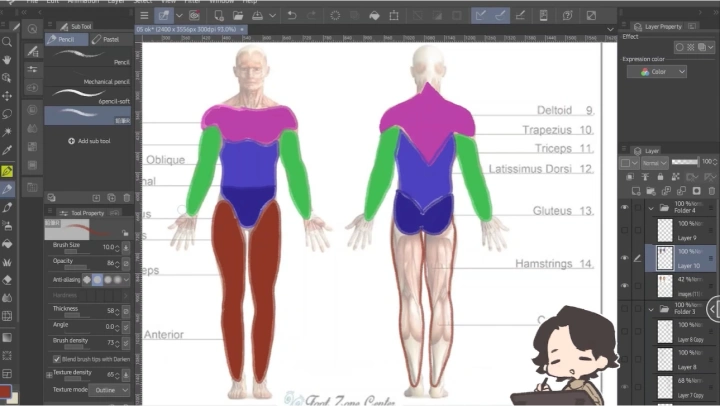Toggle visibility of Folder 4
Image resolution: width=720 pixels, height=406 pixels.
[624, 208]
